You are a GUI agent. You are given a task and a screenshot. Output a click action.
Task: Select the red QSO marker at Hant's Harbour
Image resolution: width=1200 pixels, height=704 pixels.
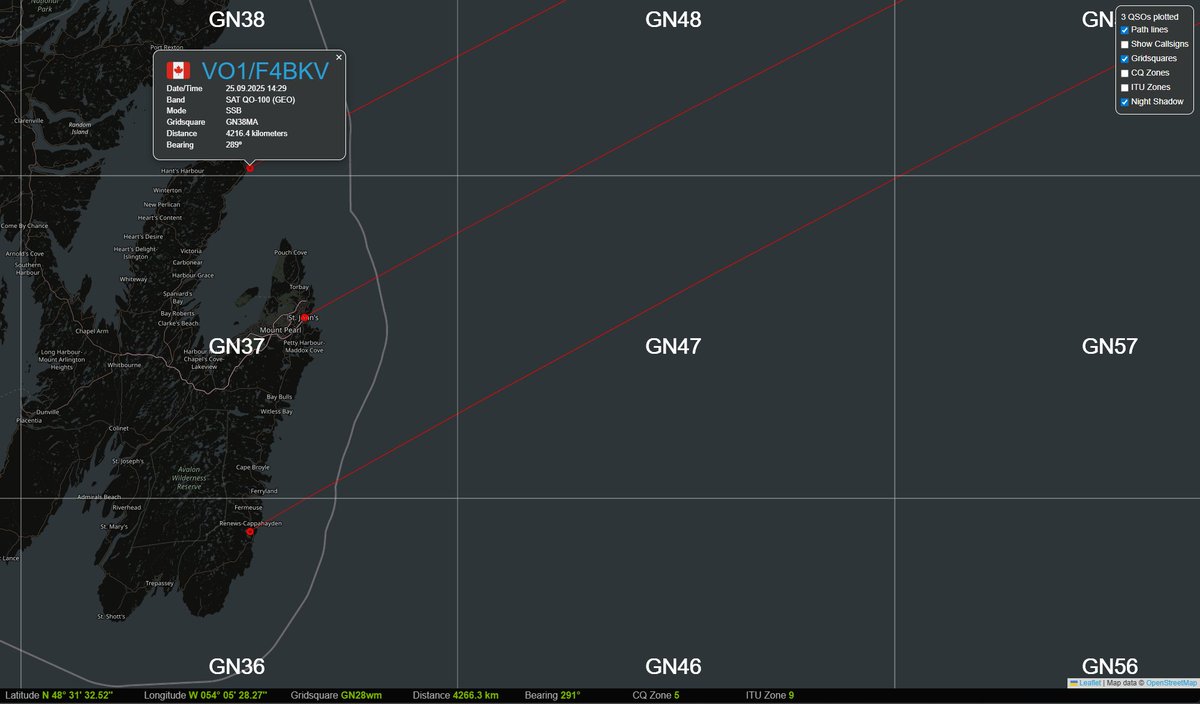[249, 168]
